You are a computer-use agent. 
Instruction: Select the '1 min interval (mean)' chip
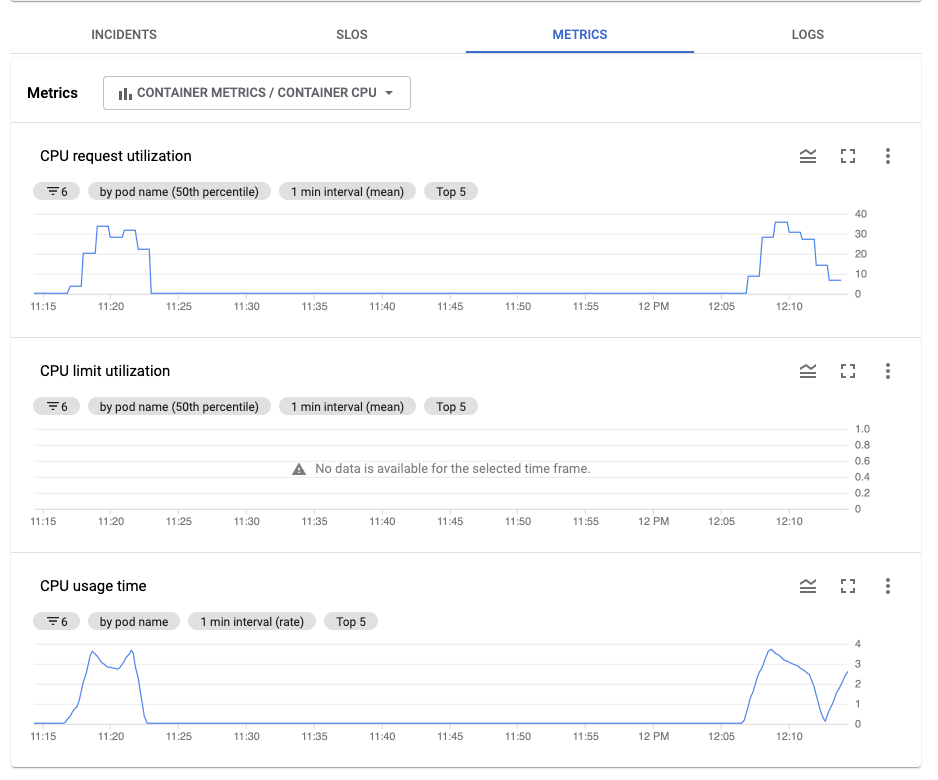pos(347,191)
